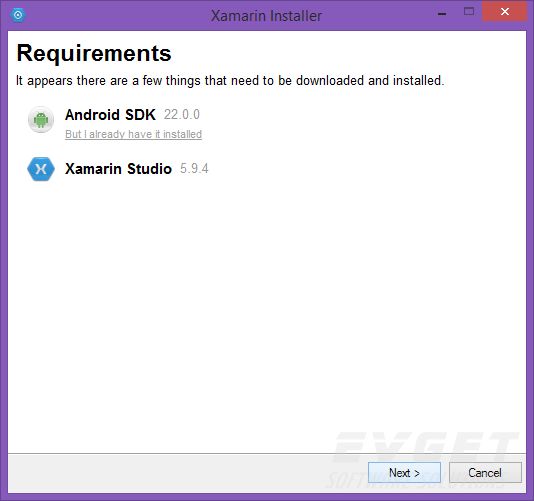This screenshot has height=501, width=534.
Task: Click the Xamarin Installer title bar icon
Action: click(x=18, y=15)
